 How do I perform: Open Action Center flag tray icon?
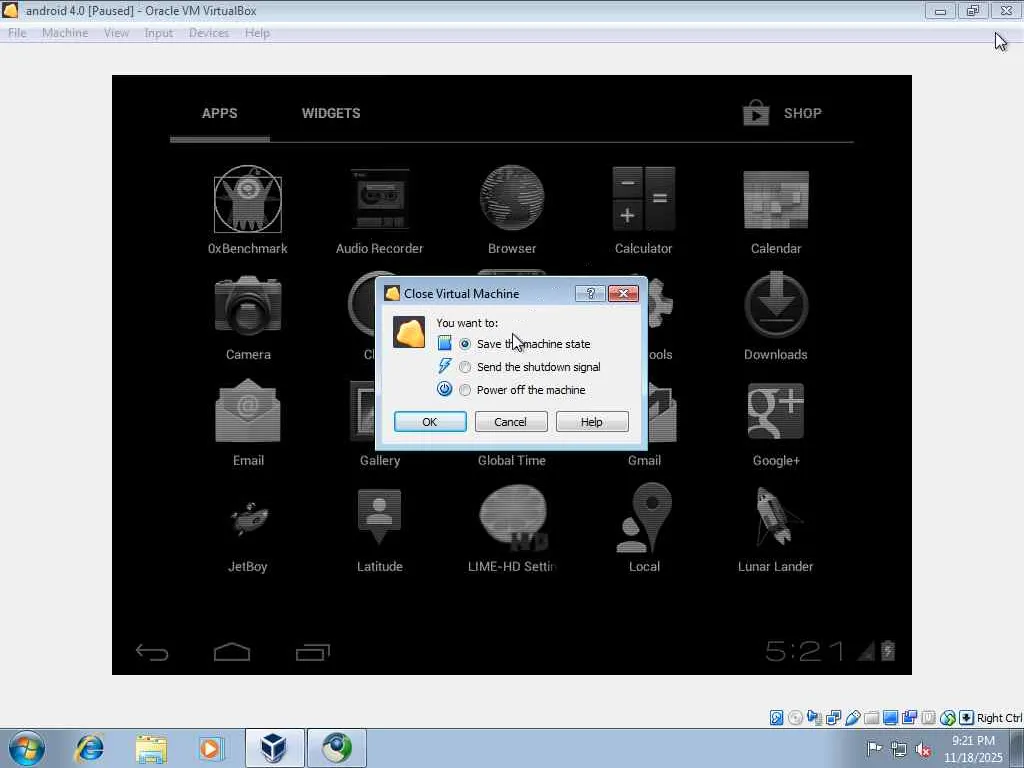pos(874,748)
